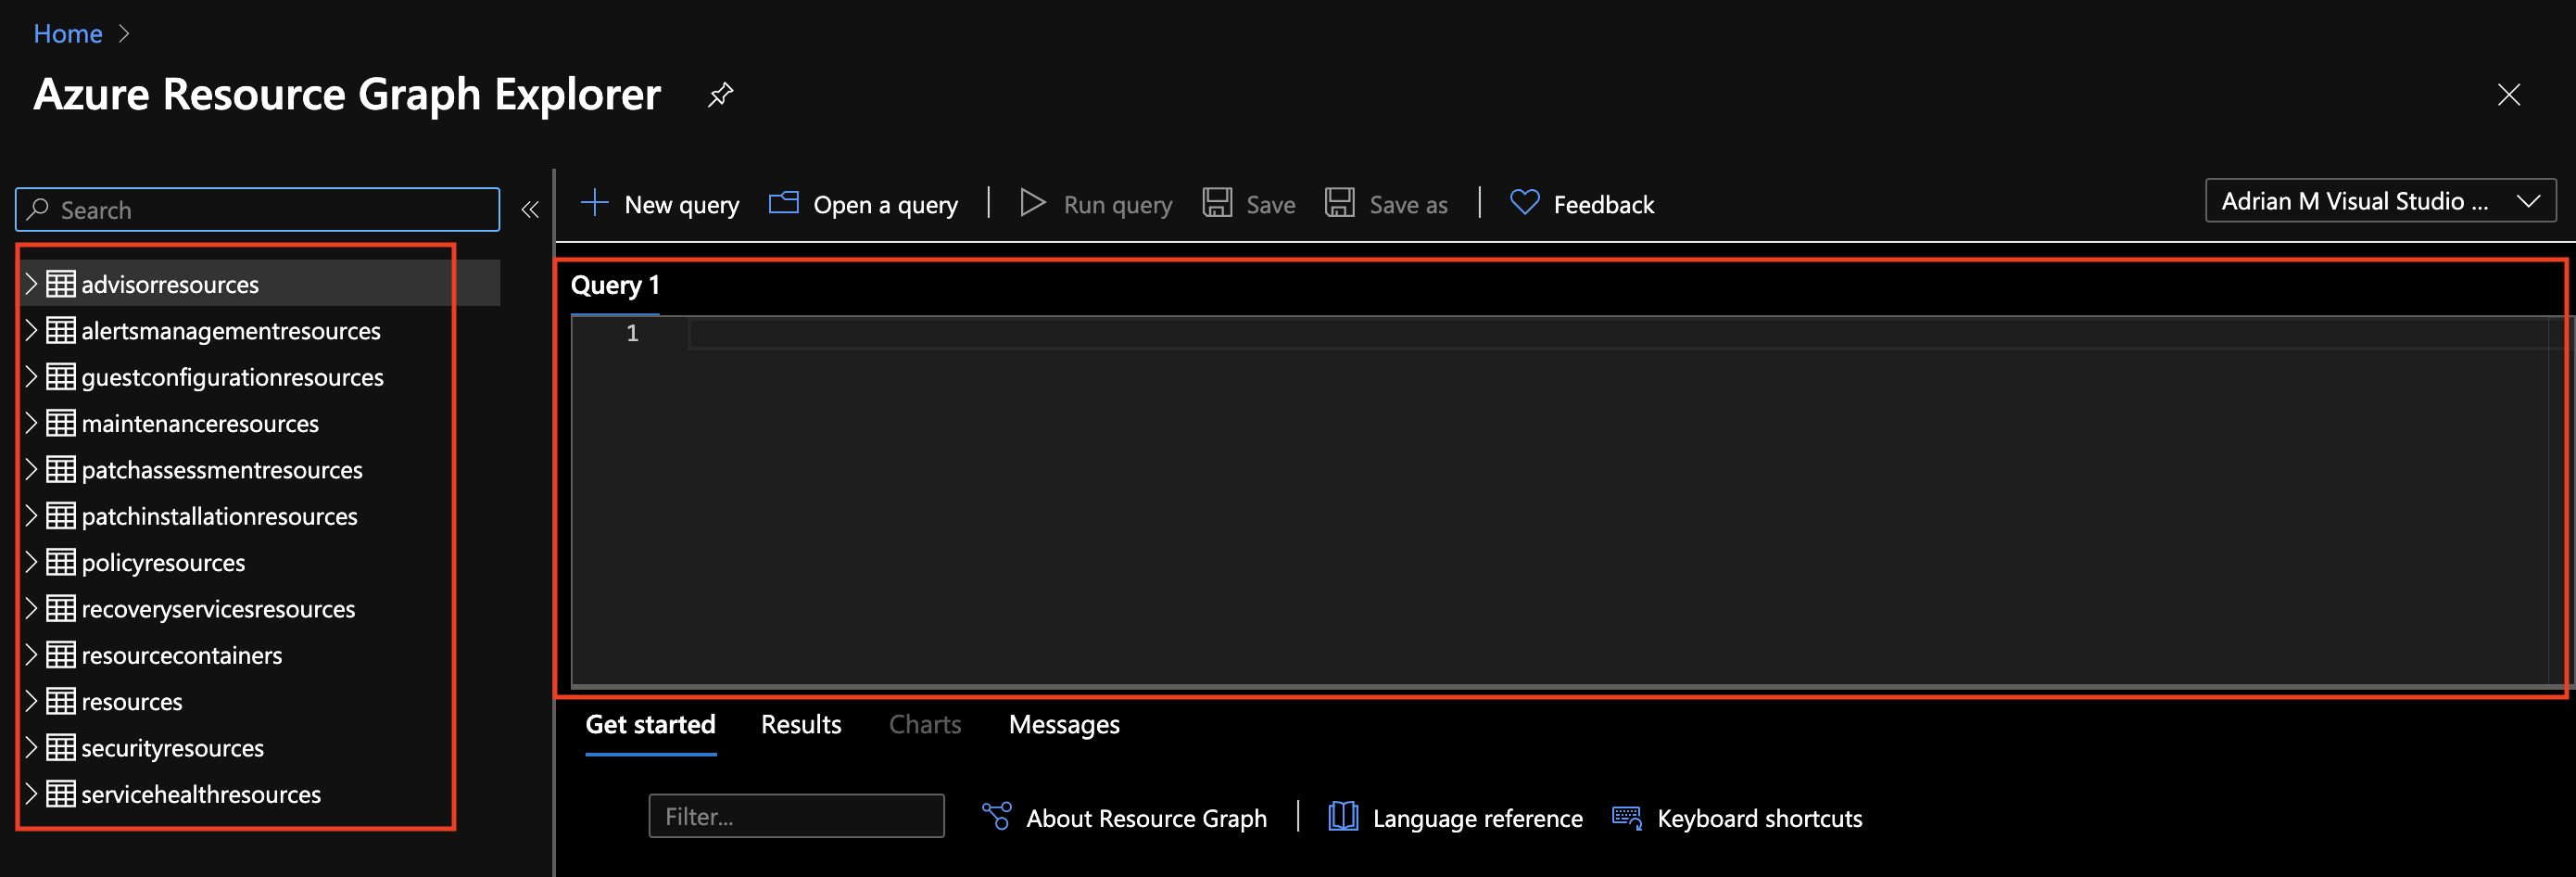Expand the resources tree node
The image size is (2576, 877).
coord(31,701)
